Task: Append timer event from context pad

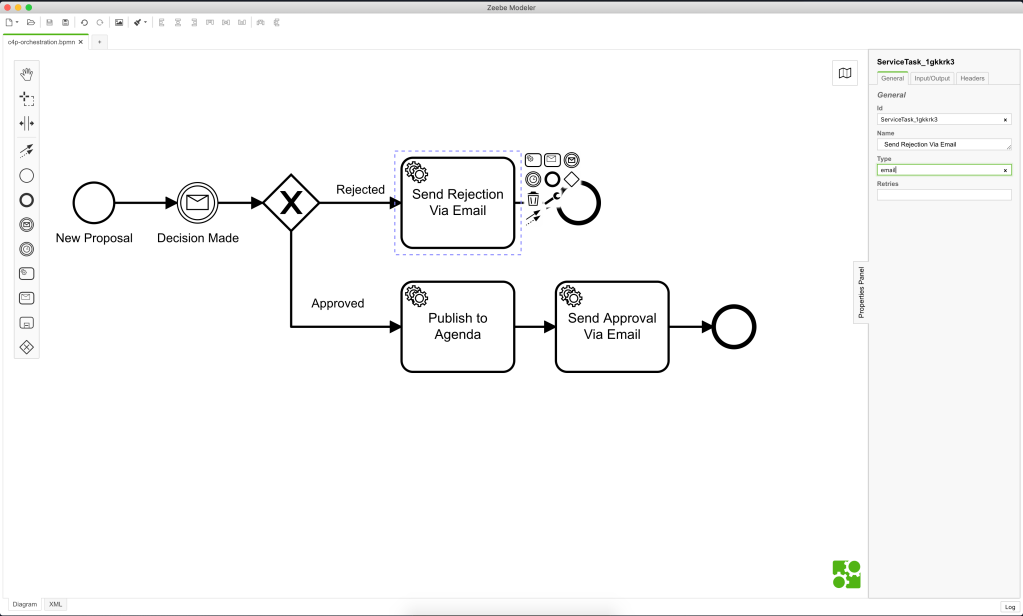Action: [x=533, y=179]
